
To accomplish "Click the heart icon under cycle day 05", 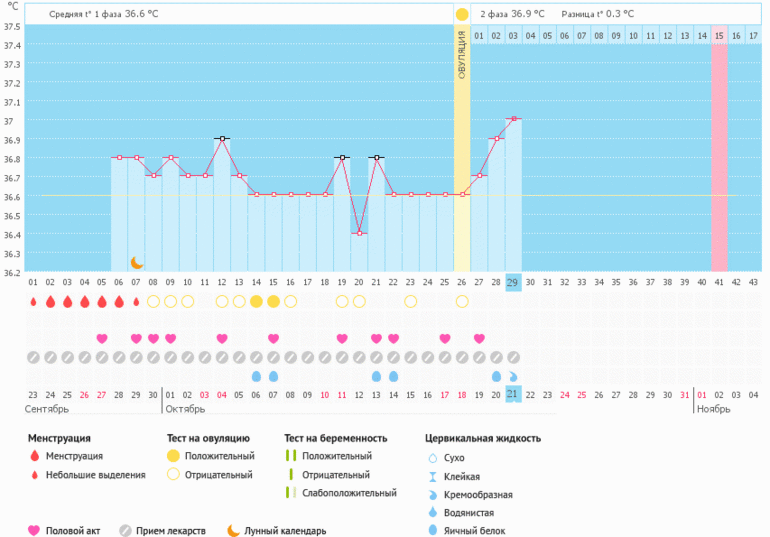I will click(x=102, y=338).
